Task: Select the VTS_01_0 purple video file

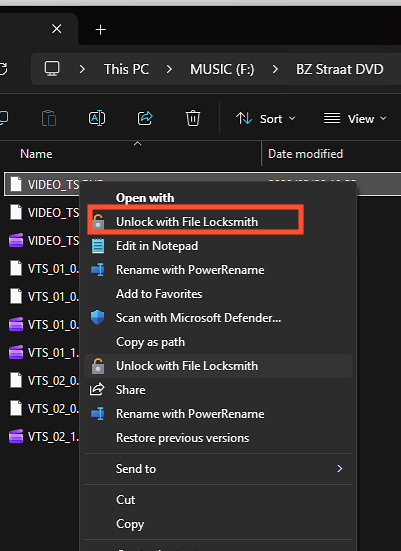Action: (45, 325)
